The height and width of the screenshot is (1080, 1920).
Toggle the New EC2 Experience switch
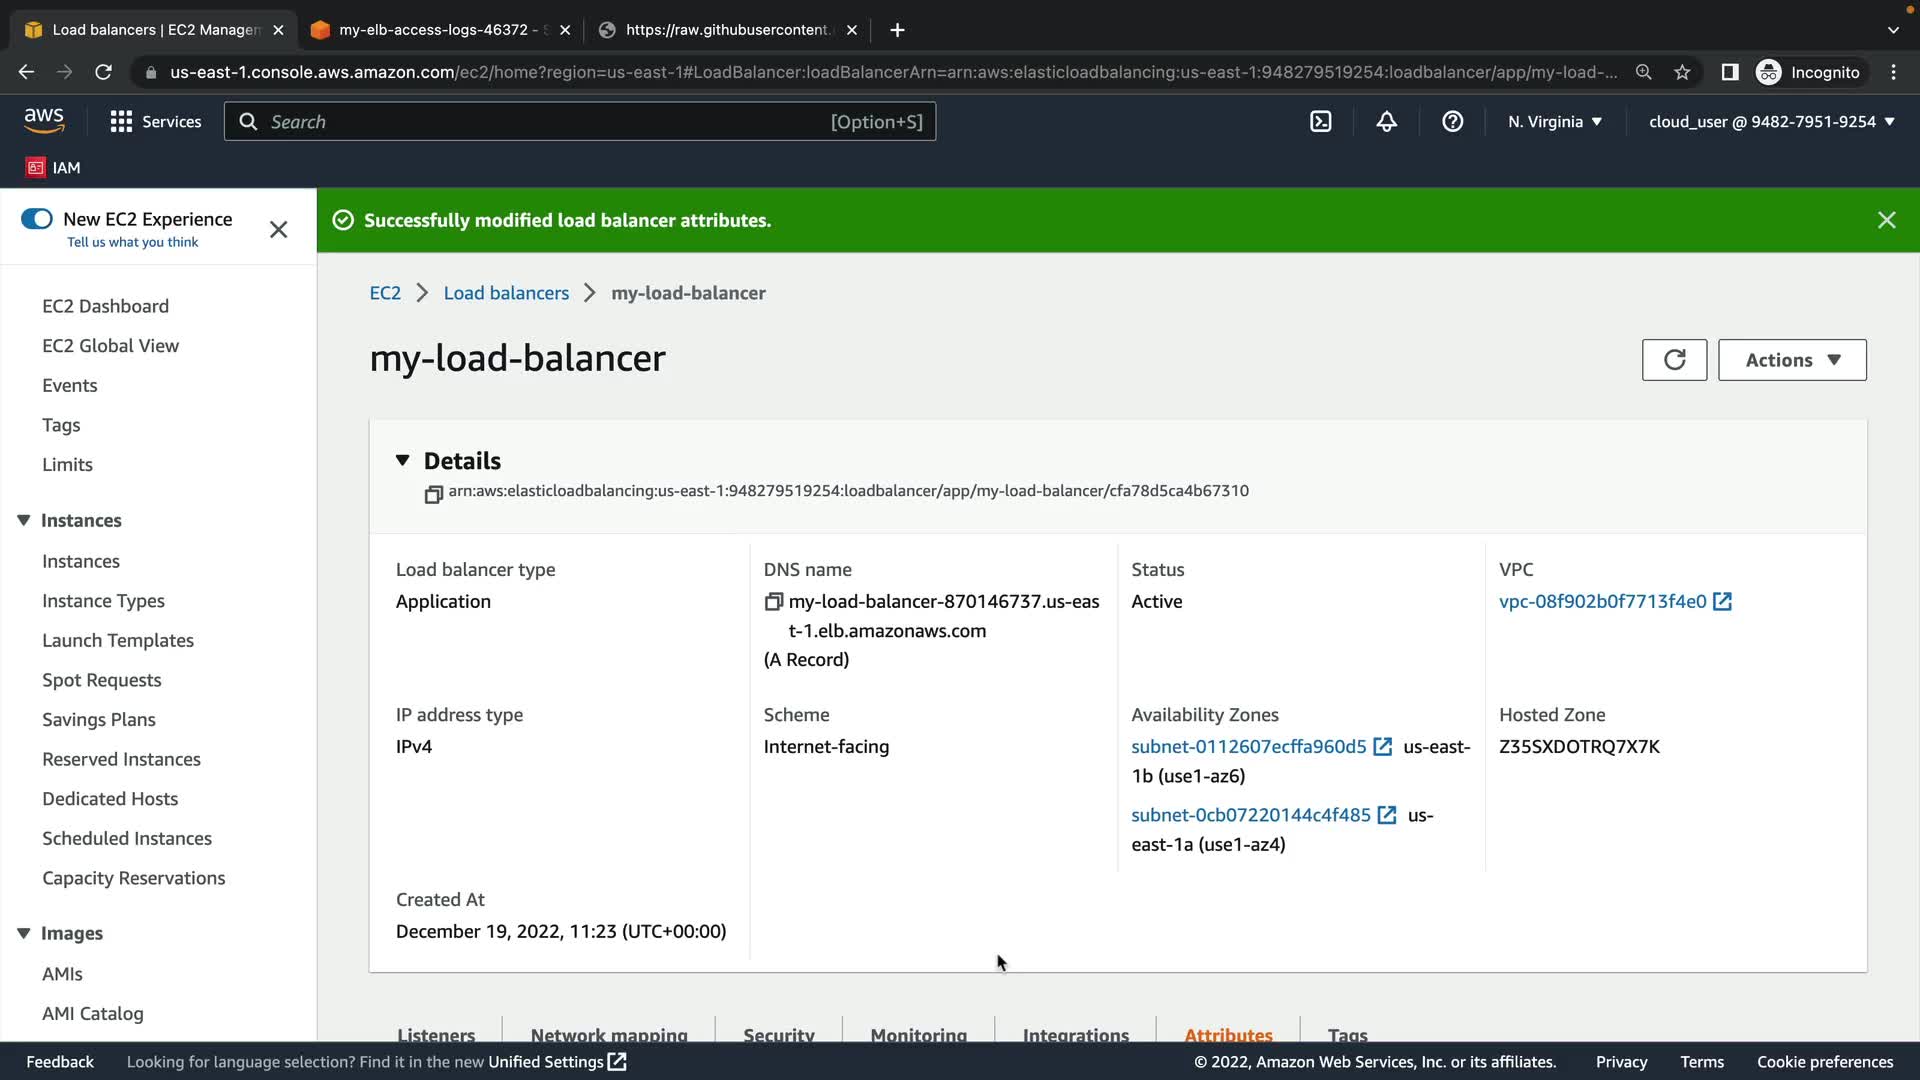(37, 219)
